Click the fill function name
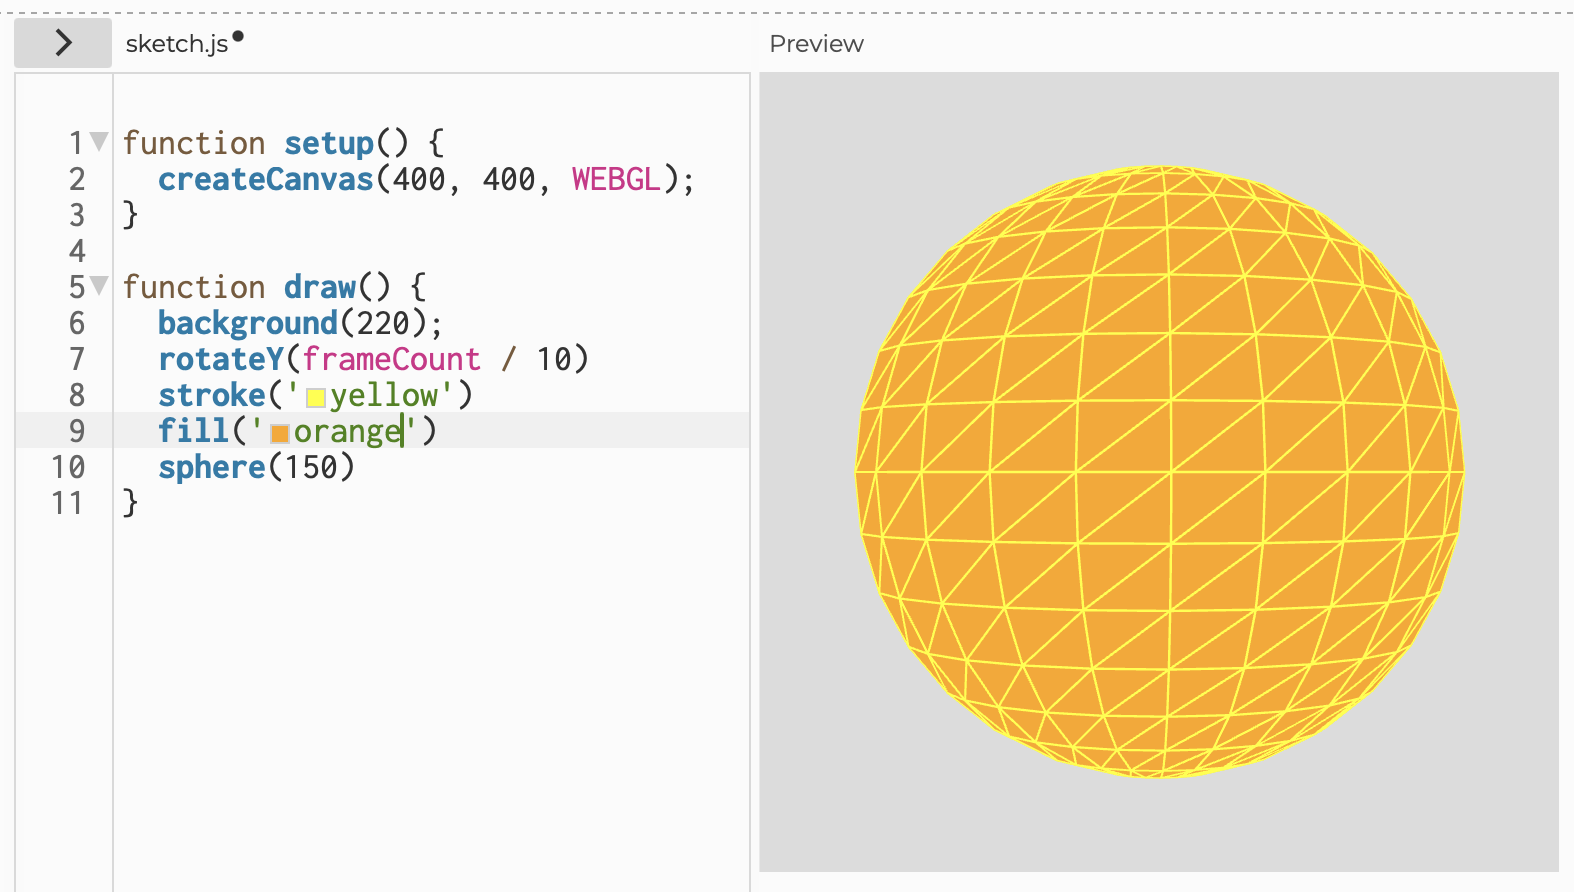The width and height of the screenshot is (1574, 892). (x=194, y=431)
